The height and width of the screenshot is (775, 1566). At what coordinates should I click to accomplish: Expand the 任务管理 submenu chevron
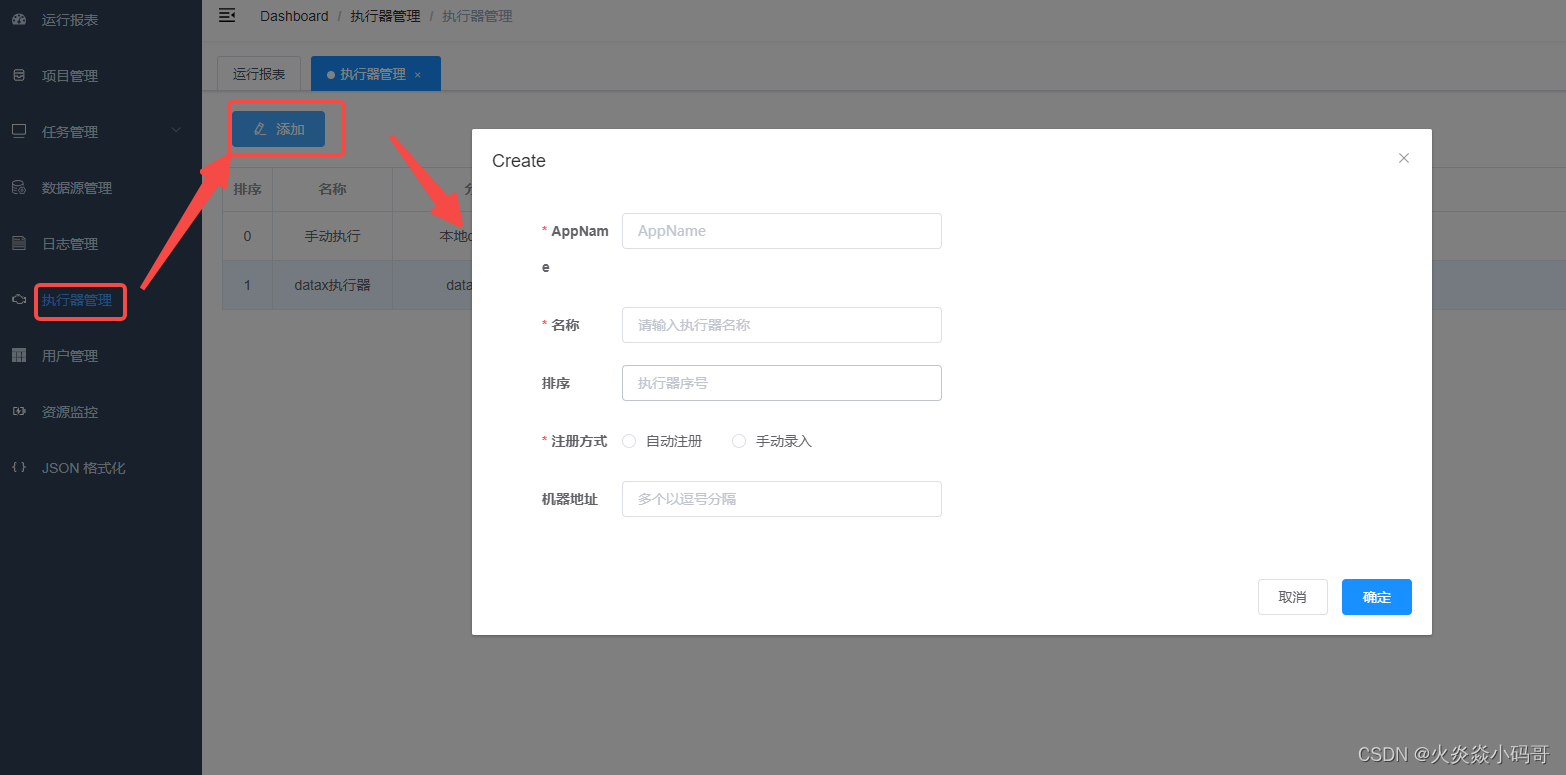(x=176, y=131)
